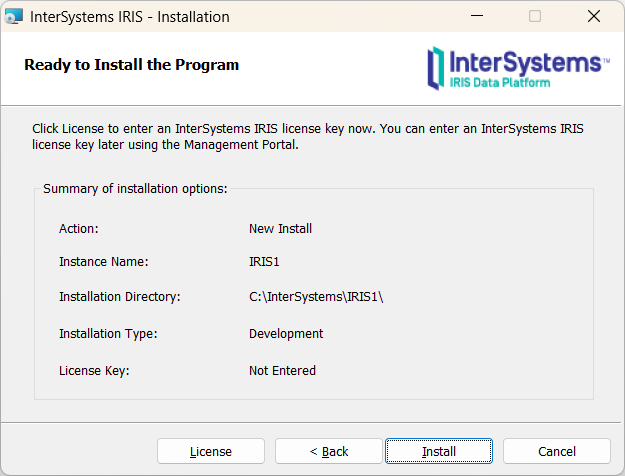625x476 pixels.
Task: Close the installation window
Action: (x=594, y=17)
